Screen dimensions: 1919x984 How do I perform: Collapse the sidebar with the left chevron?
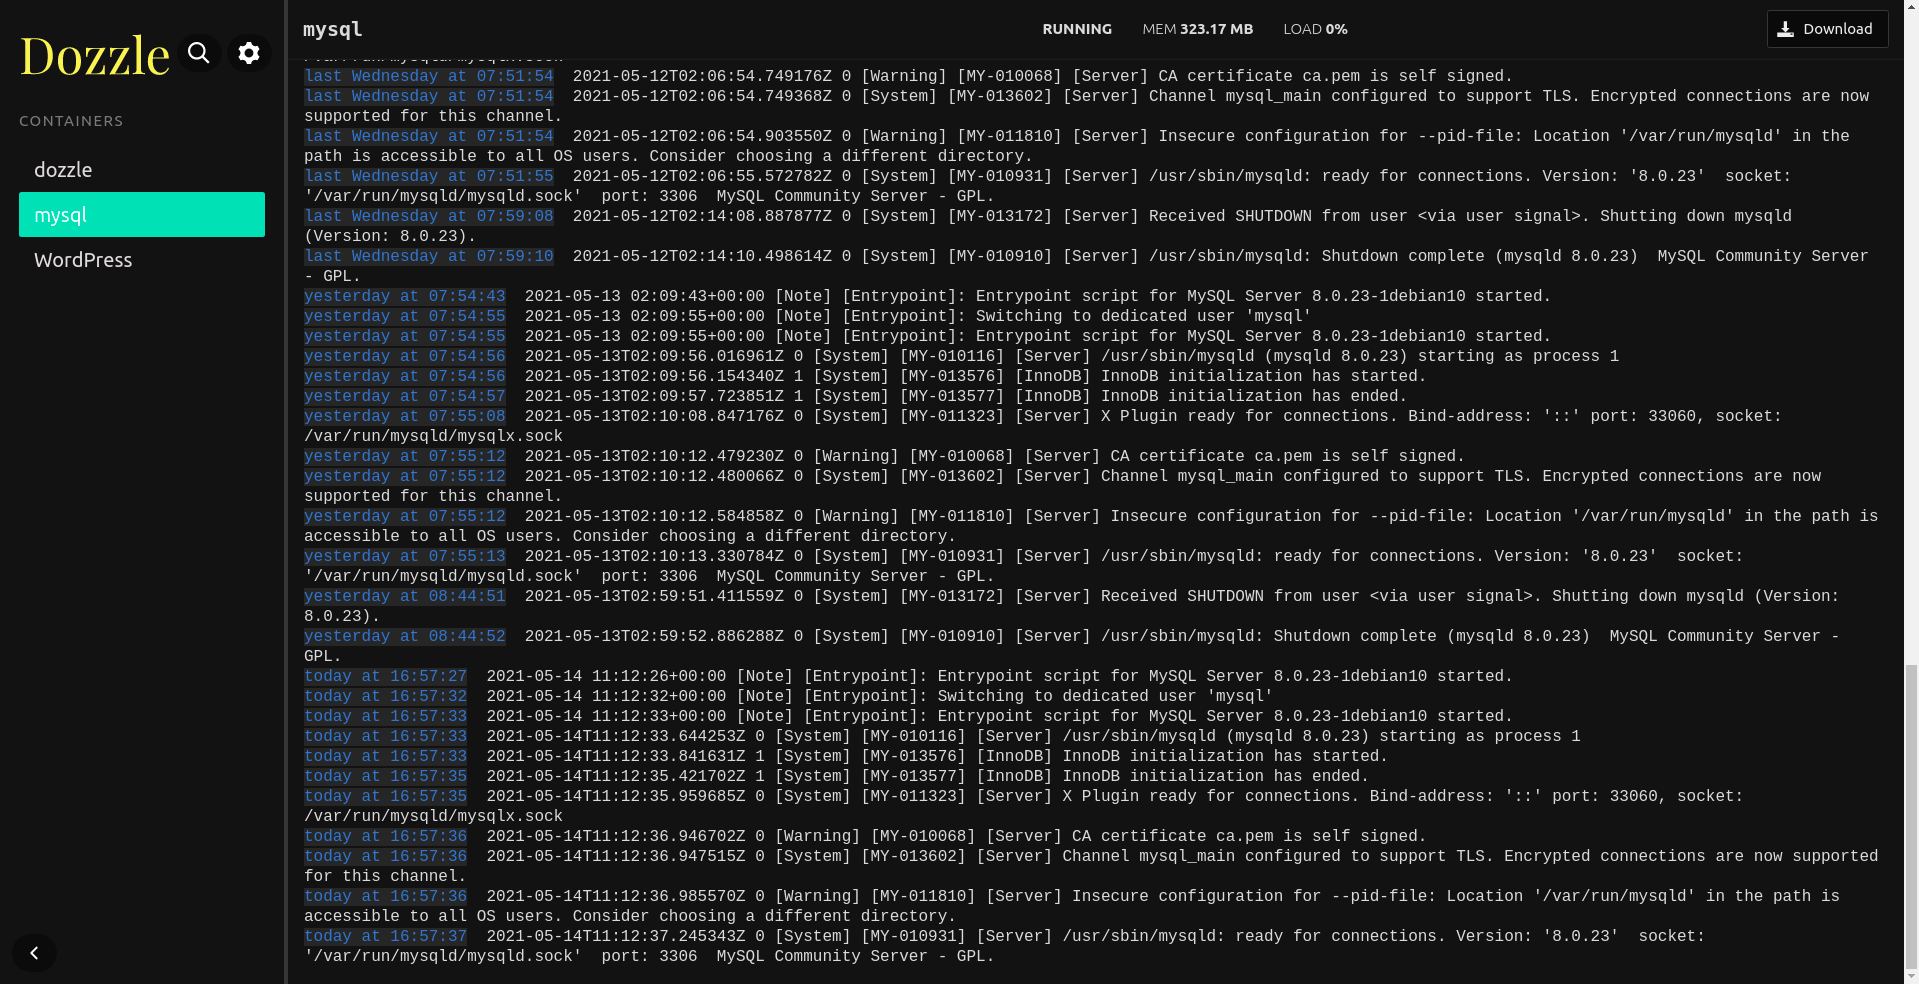[x=34, y=953]
